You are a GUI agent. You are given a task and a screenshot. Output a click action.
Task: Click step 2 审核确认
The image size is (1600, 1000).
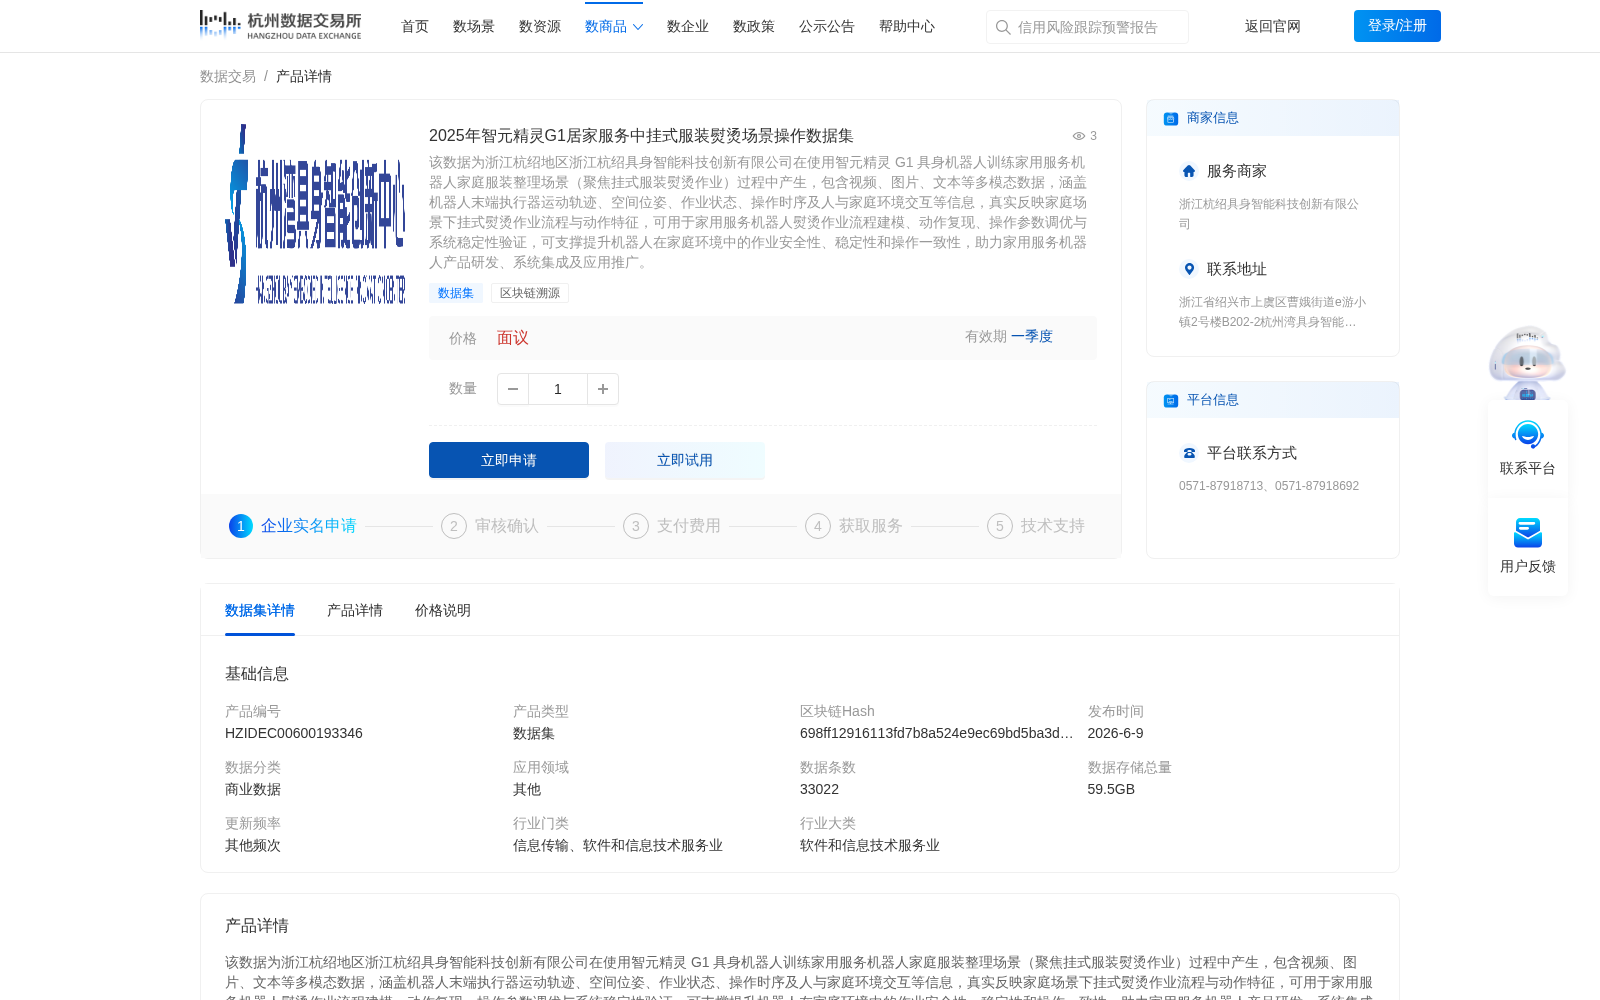point(490,526)
